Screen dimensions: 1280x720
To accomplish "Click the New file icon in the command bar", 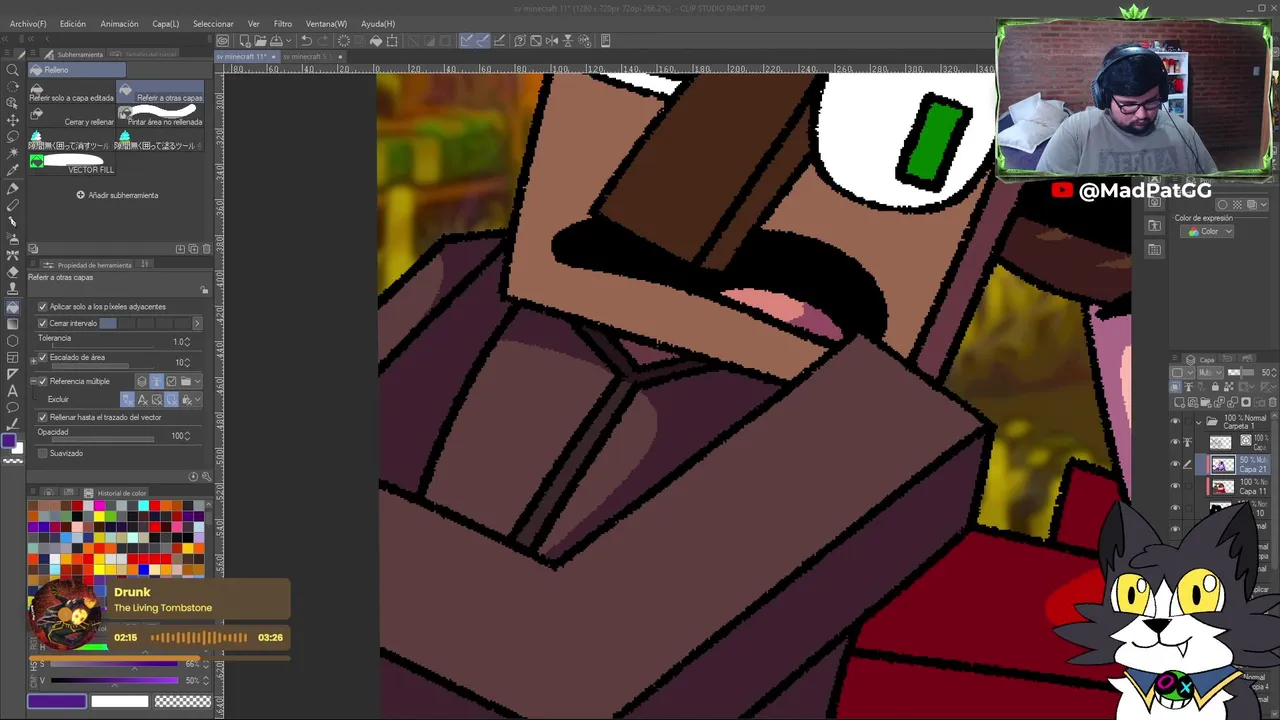I will (243, 41).
